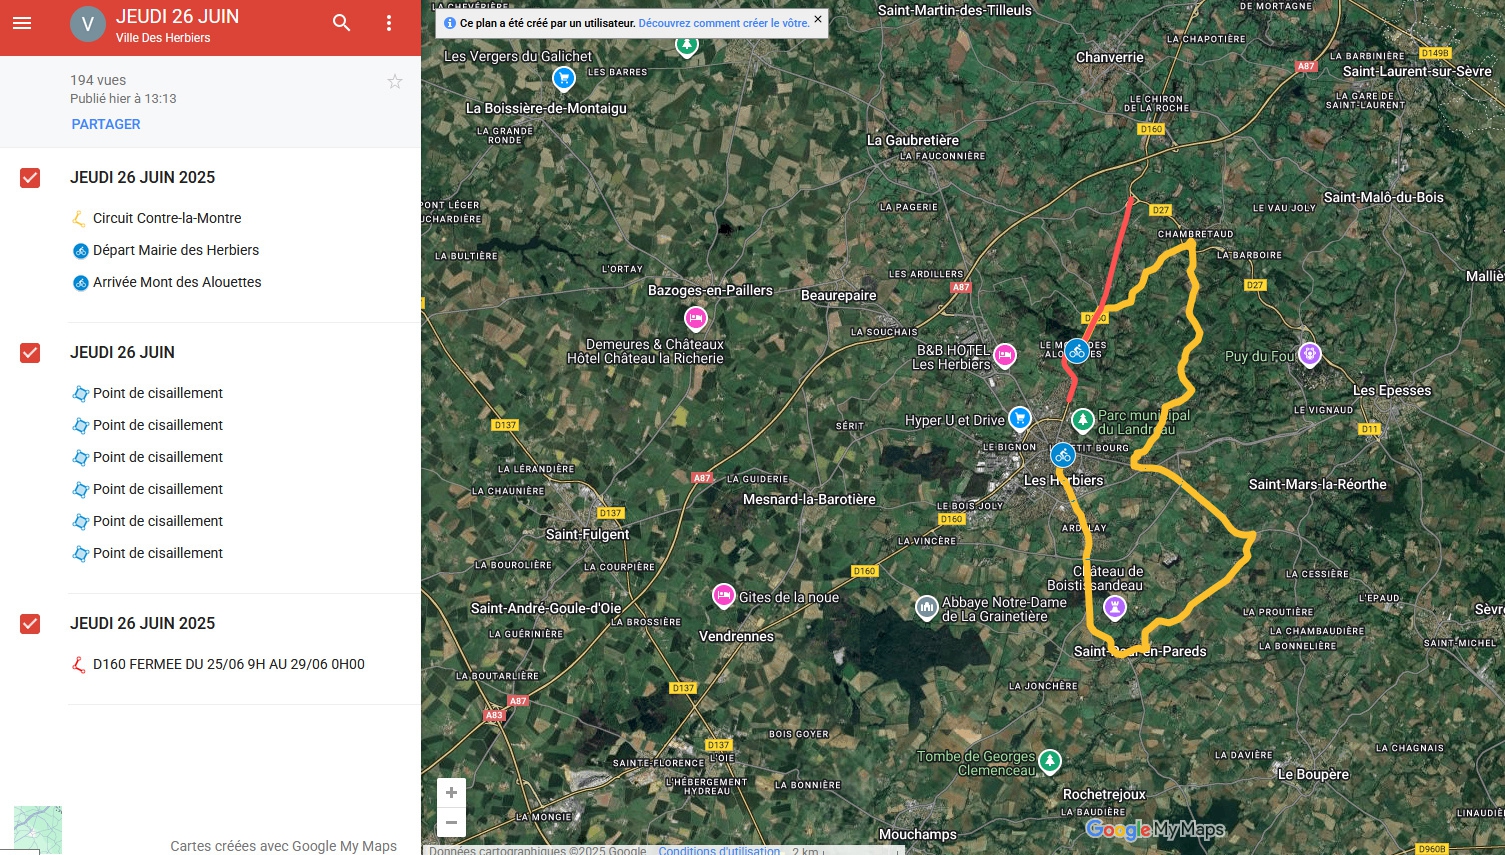The height and width of the screenshot is (855, 1505).
Task: Click the Vendrennes town label
Action: tap(736, 636)
